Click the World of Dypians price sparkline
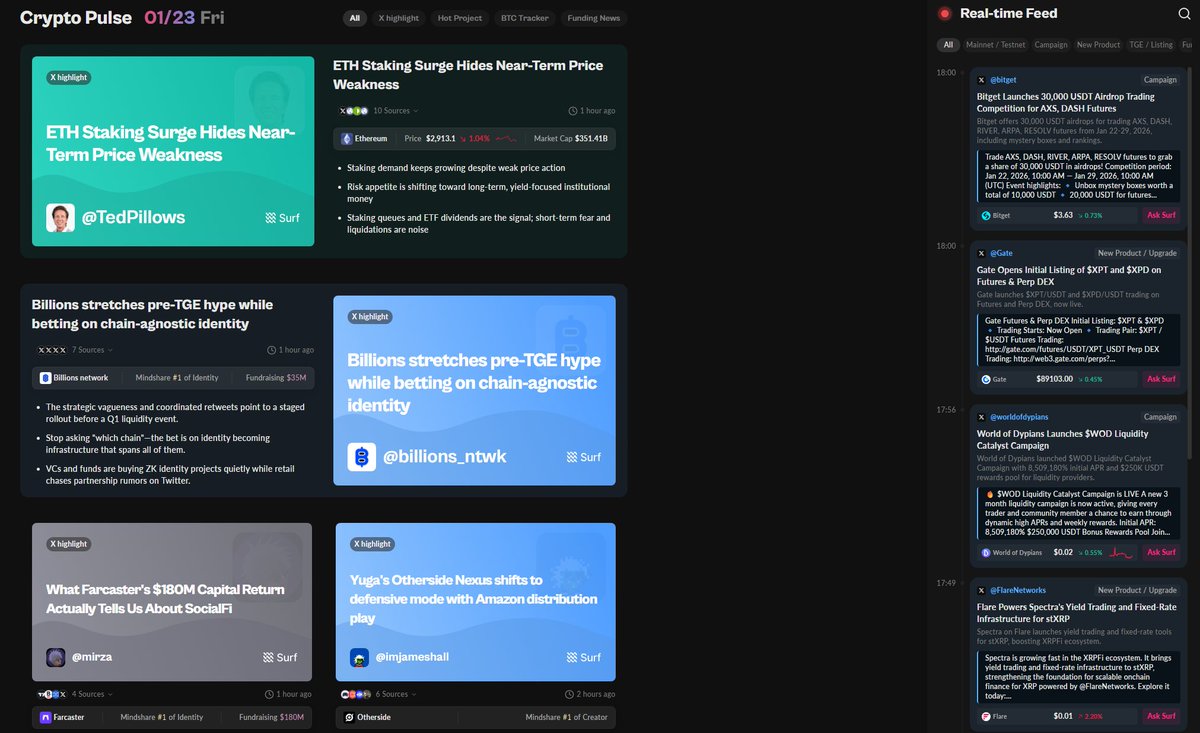Viewport: 1200px width, 733px height. (1122, 552)
